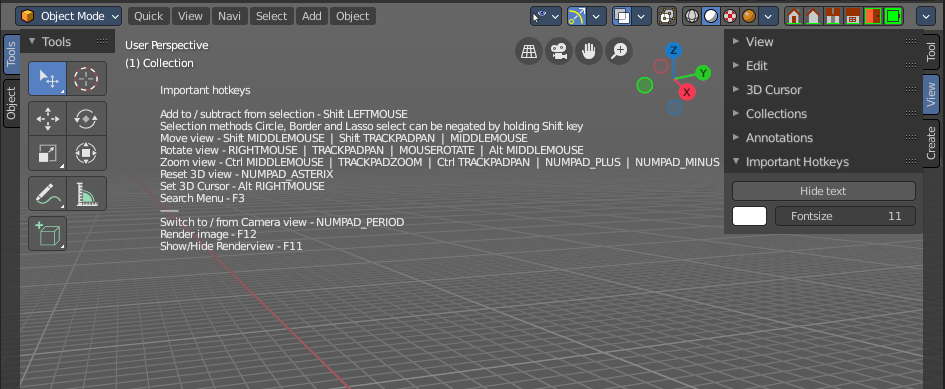Select the Transform tool
Image resolution: width=945 pixels, height=389 pixels.
coord(86,153)
